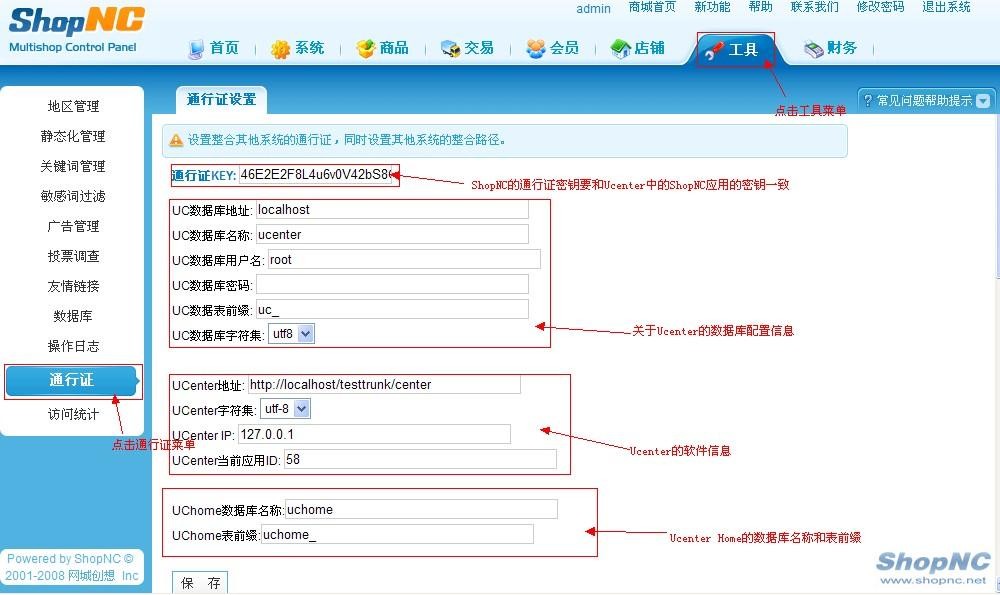The height and width of the screenshot is (595, 1000).
Task: Open the 帮助 help link
Action: pos(760,7)
